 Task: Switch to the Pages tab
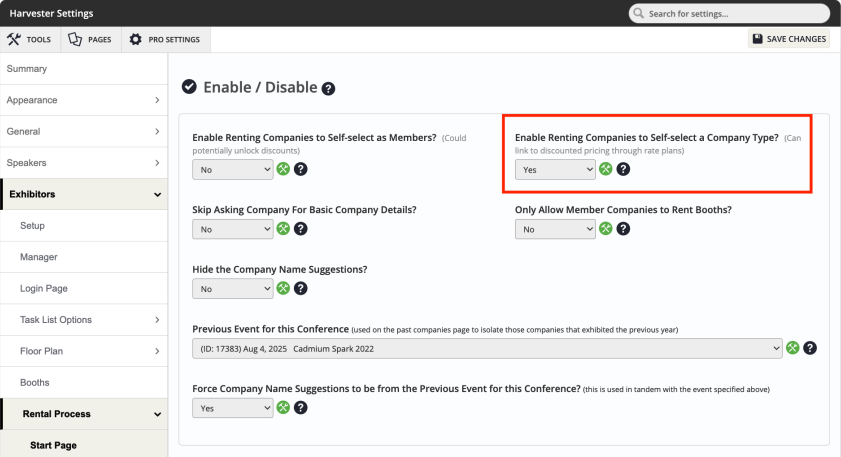coord(91,40)
